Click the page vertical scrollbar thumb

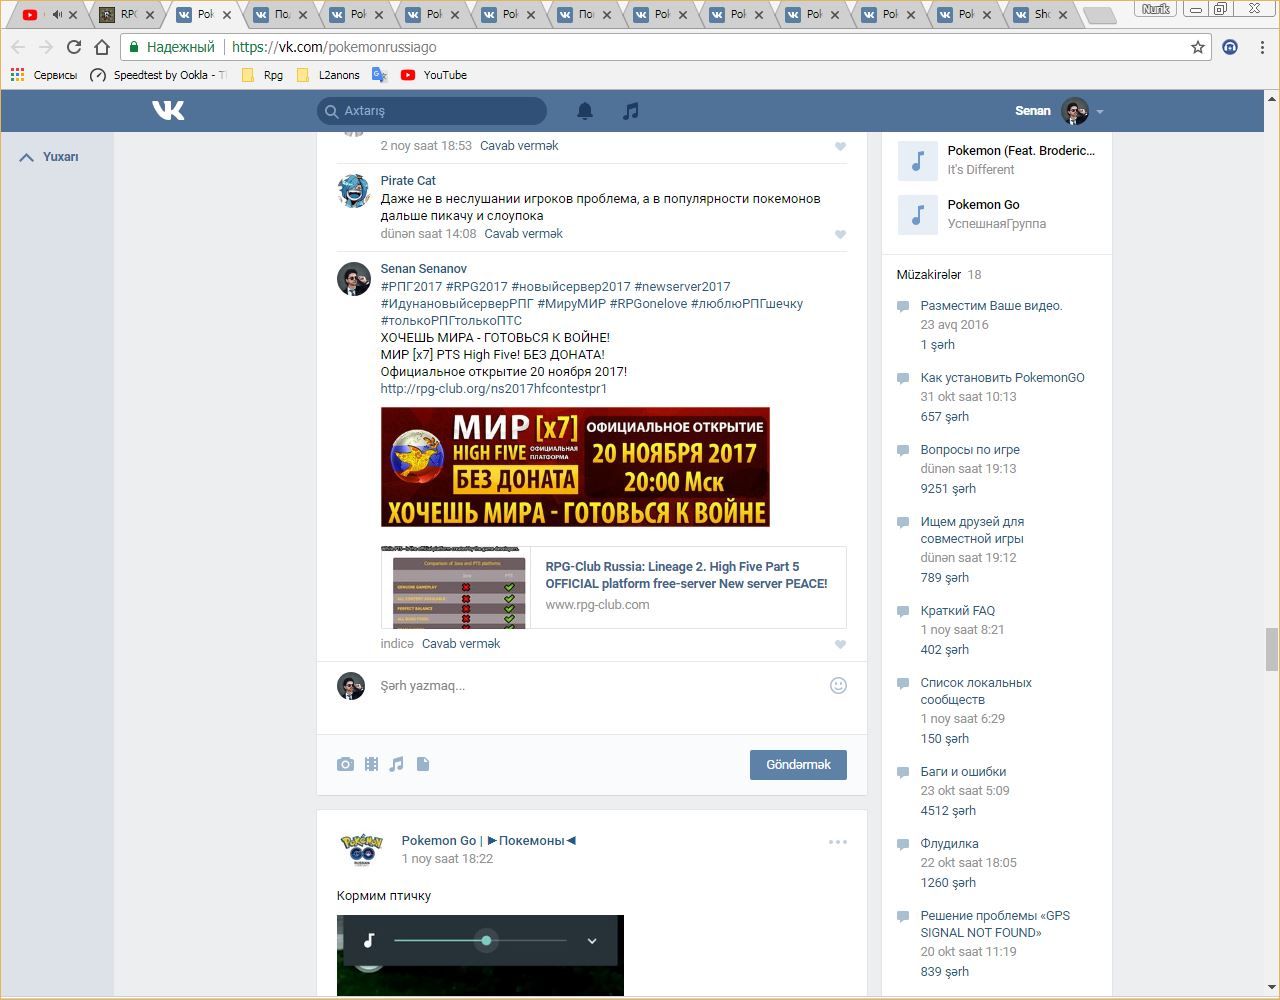(x=1272, y=650)
